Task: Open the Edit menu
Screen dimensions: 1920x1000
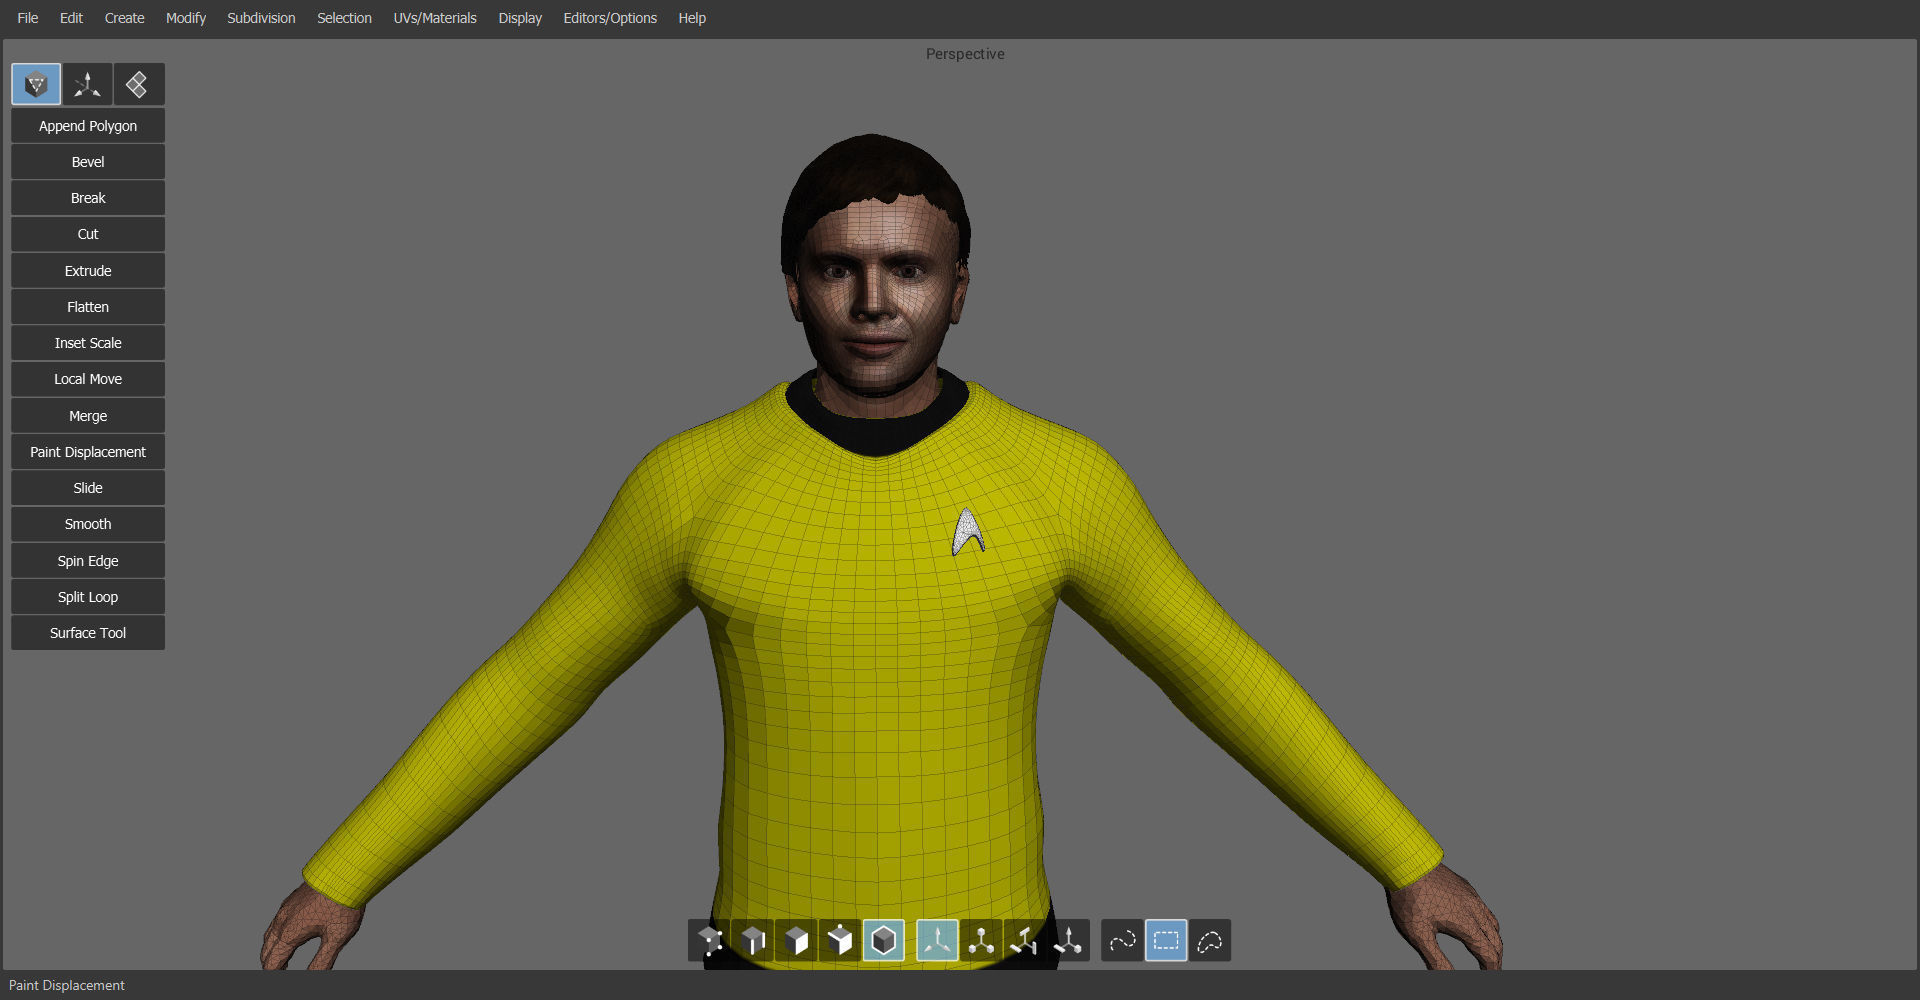Action: point(71,18)
